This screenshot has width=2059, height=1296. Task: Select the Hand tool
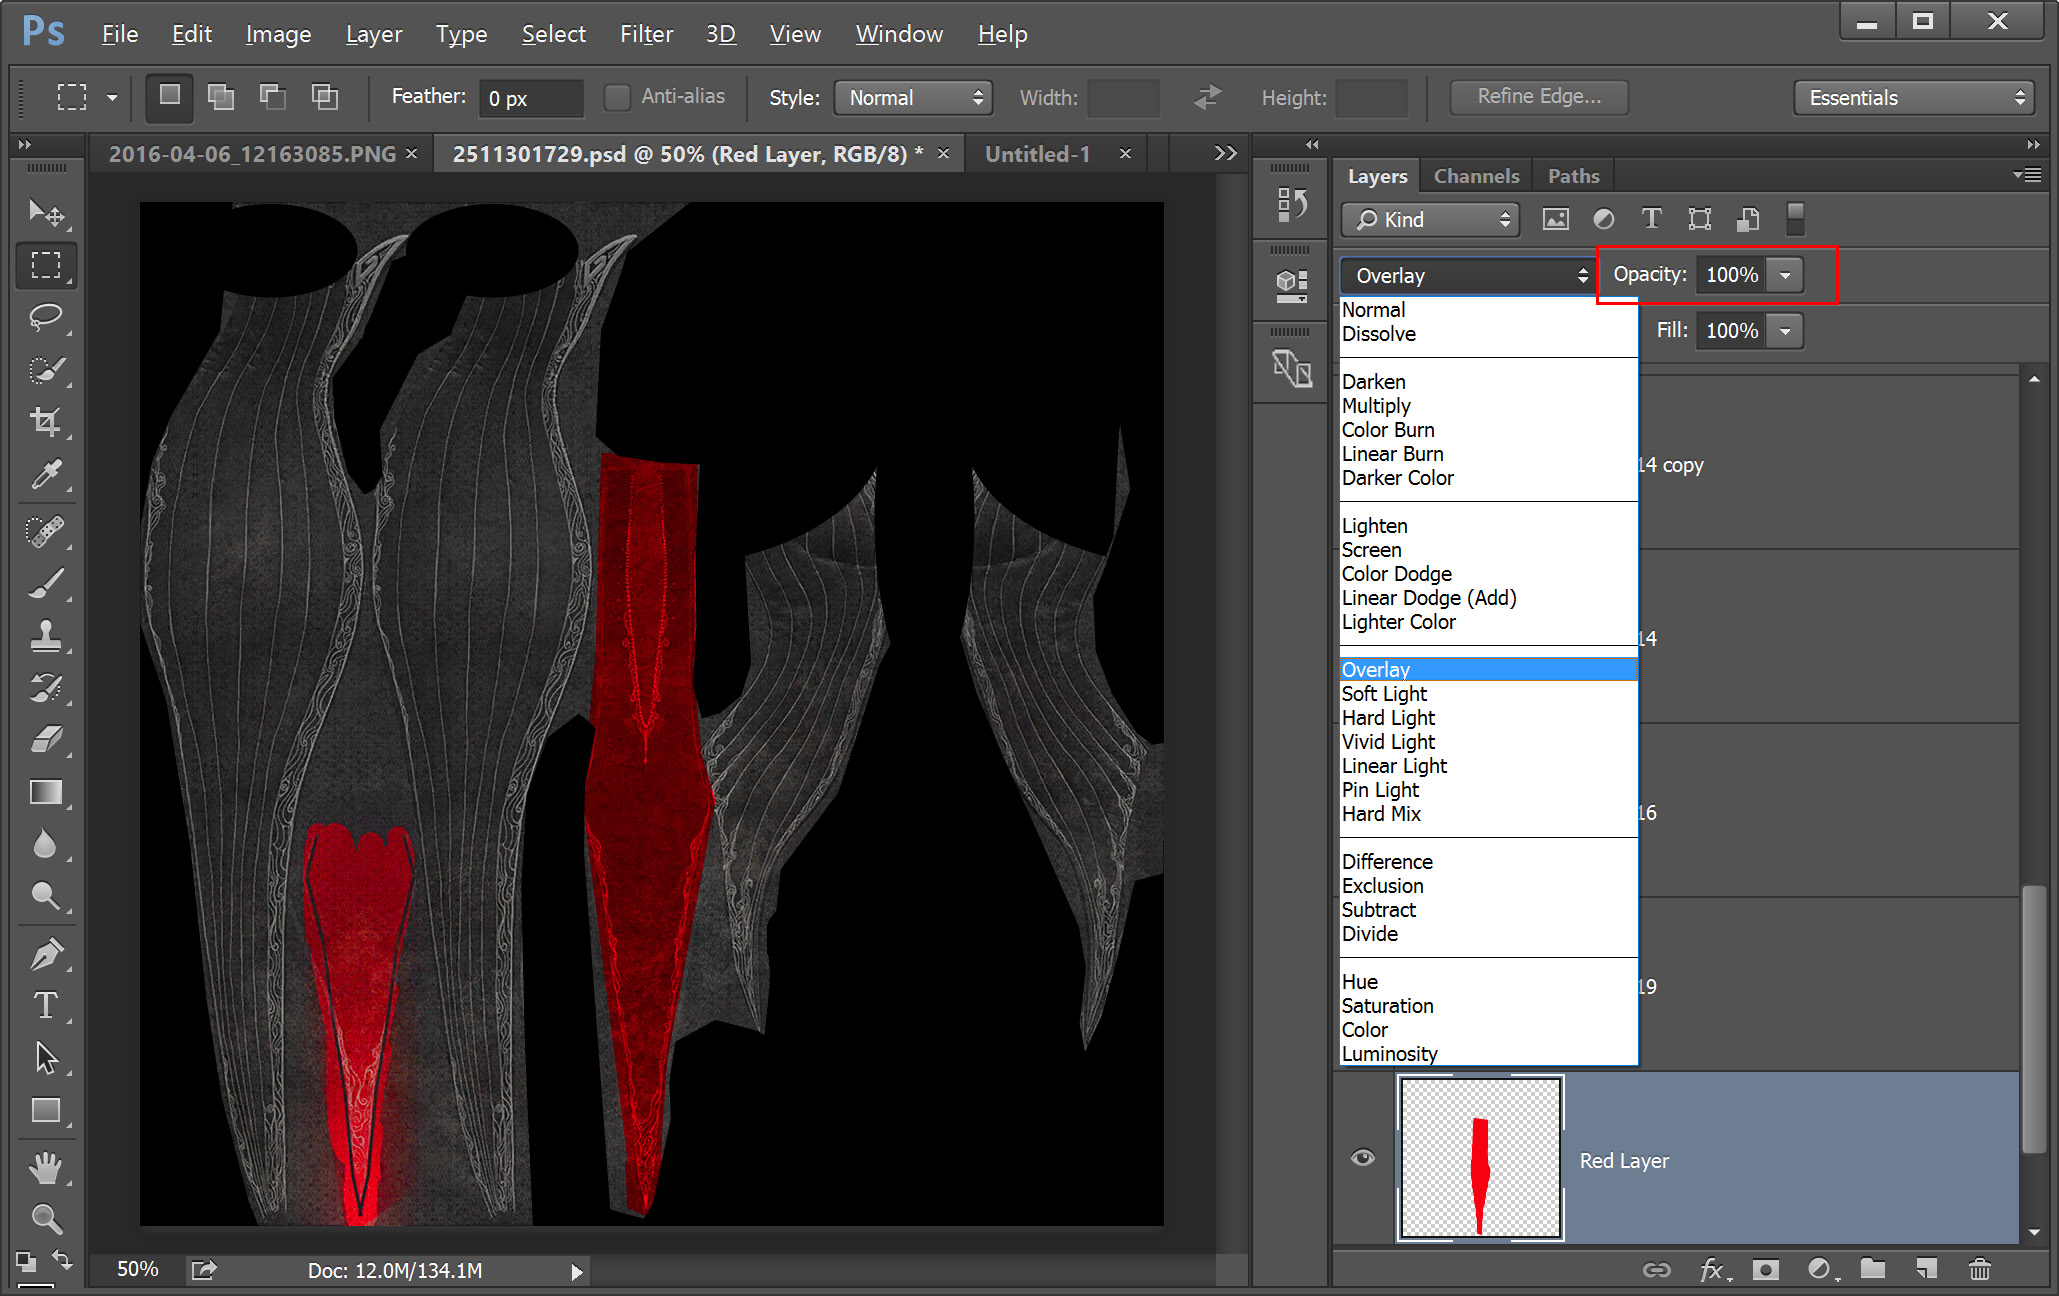(x=45, y=1166)
